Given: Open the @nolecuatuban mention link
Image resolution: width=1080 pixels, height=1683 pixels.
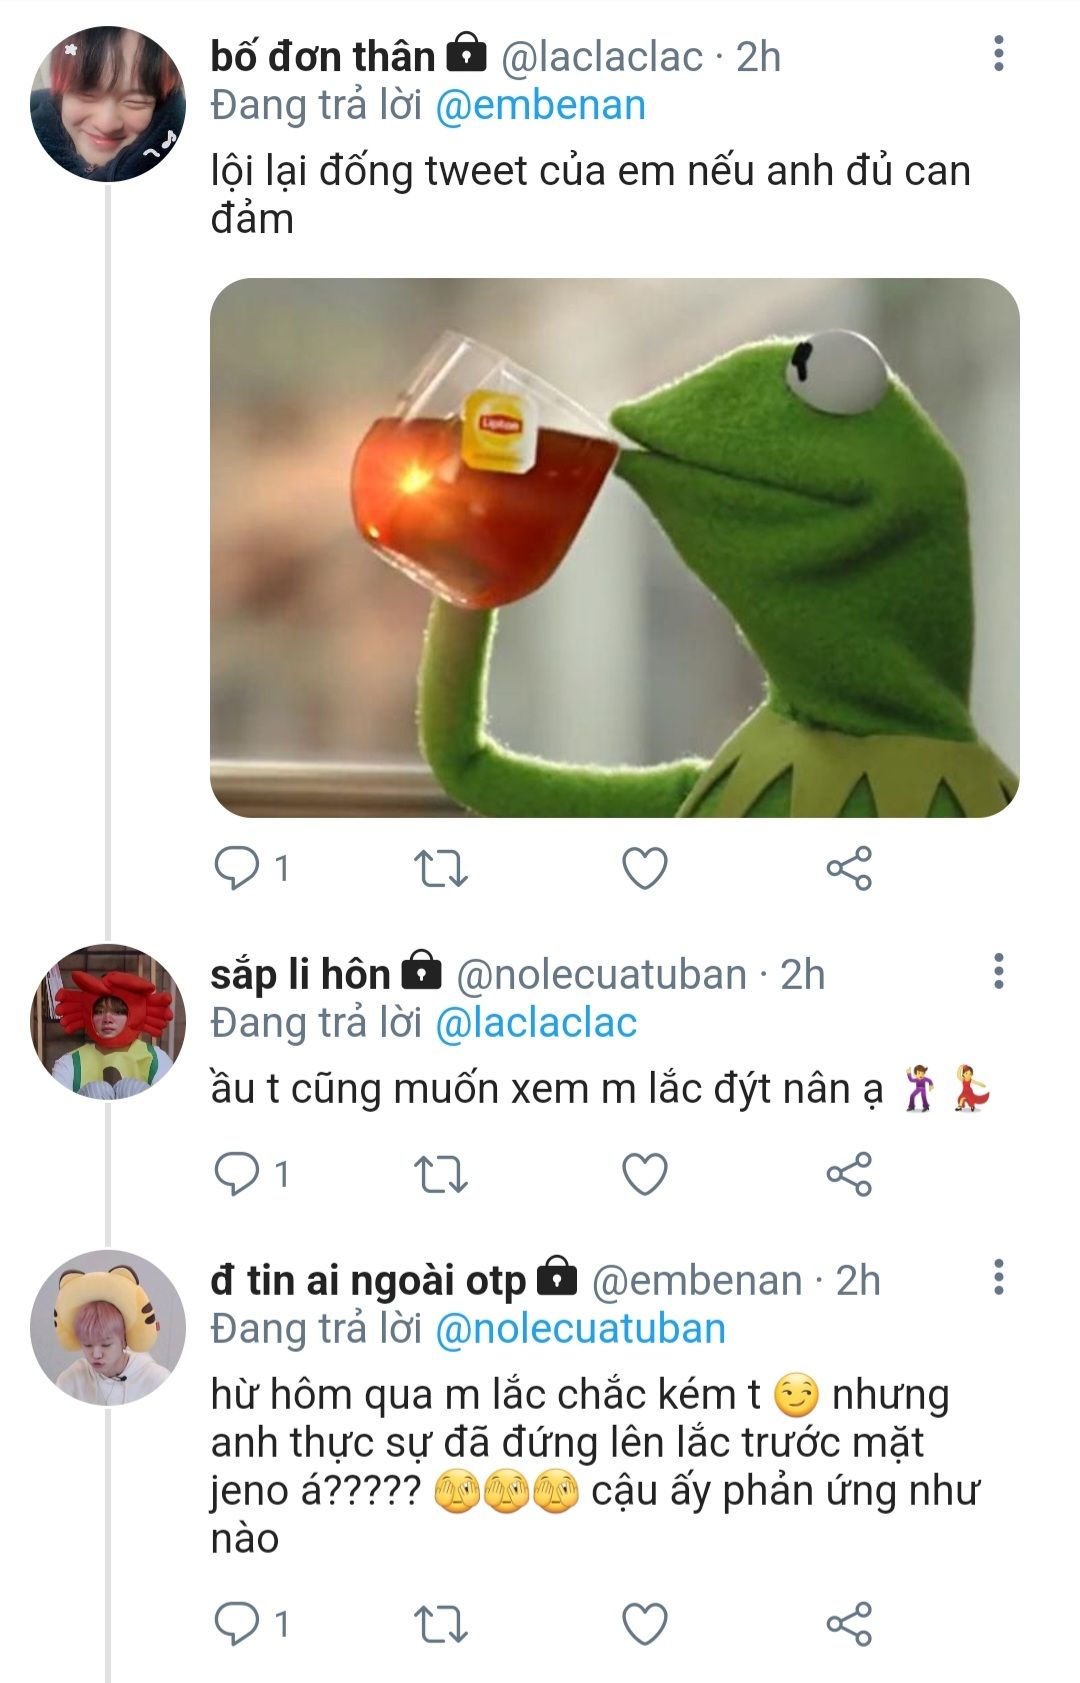Looking at the screenshot, I should point(580,1329).
